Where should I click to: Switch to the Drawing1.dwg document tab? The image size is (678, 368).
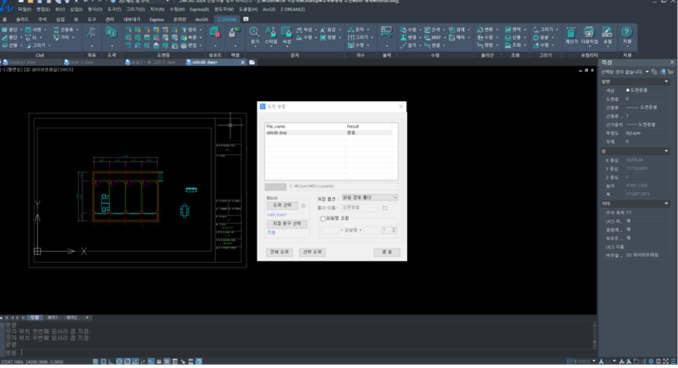pos(17,62)
